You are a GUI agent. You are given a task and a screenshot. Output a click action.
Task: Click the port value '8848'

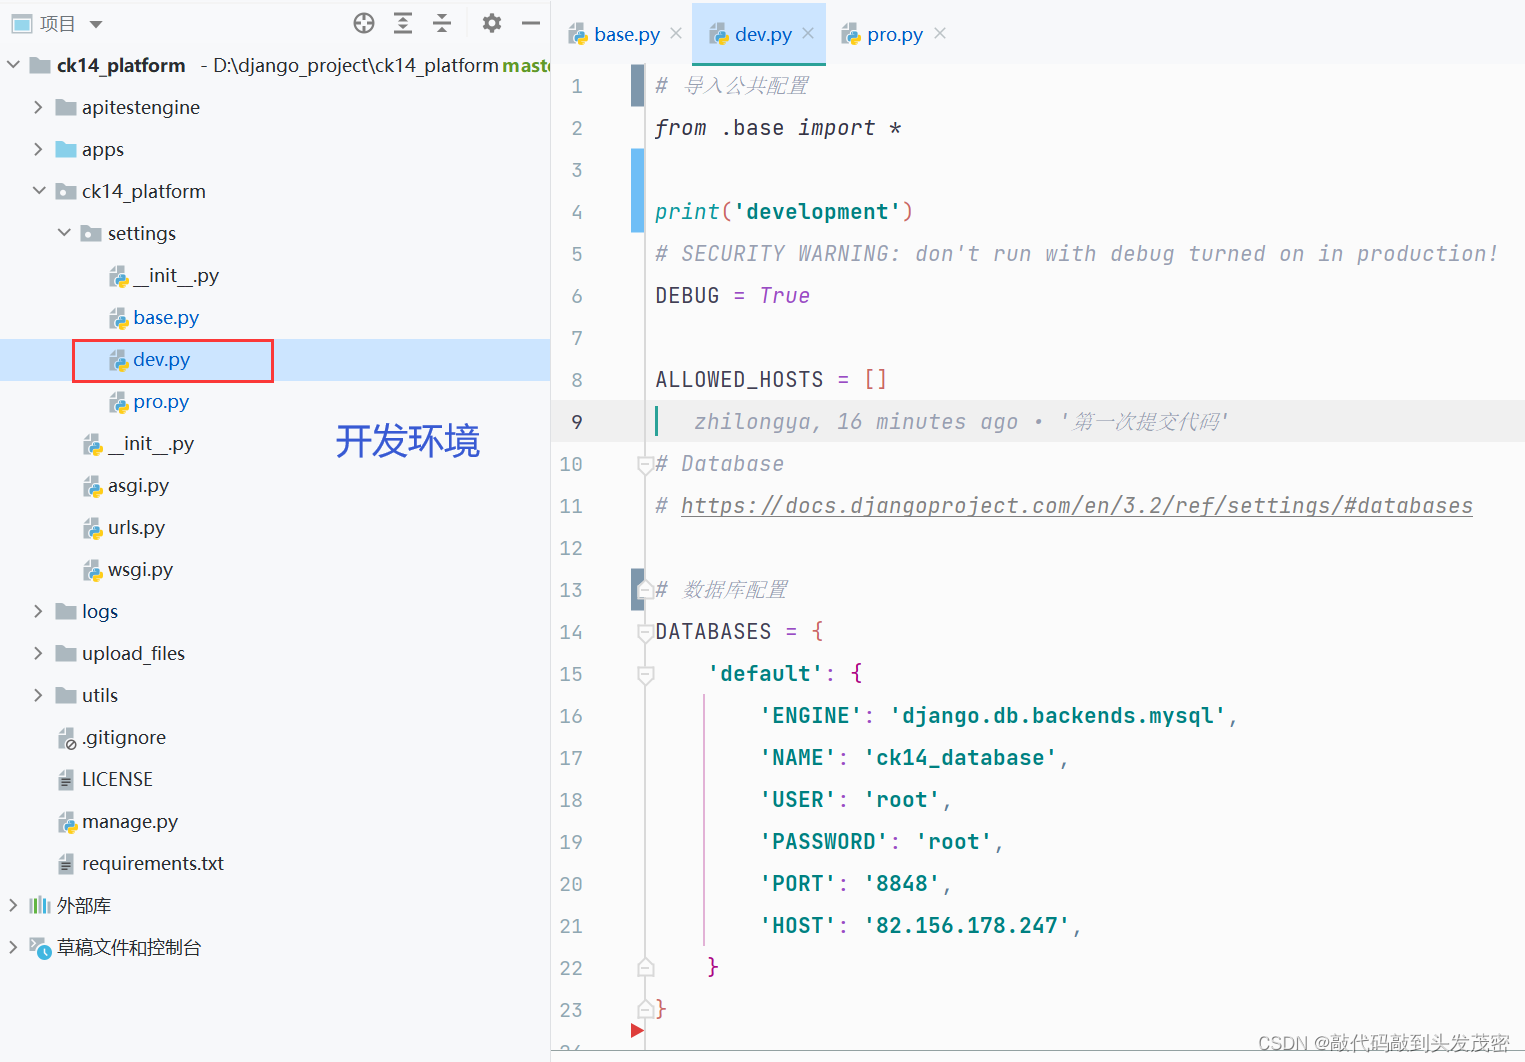[x=902, y=884]
